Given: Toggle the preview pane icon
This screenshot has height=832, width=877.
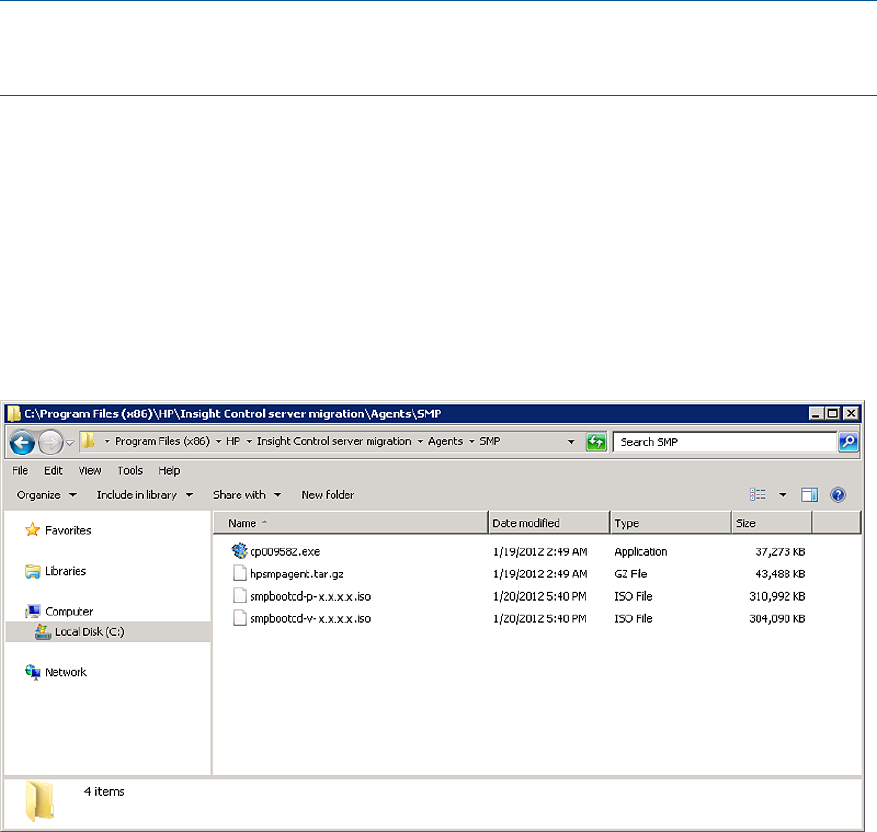Looking at the screenshot, I should tap(809, 495).
